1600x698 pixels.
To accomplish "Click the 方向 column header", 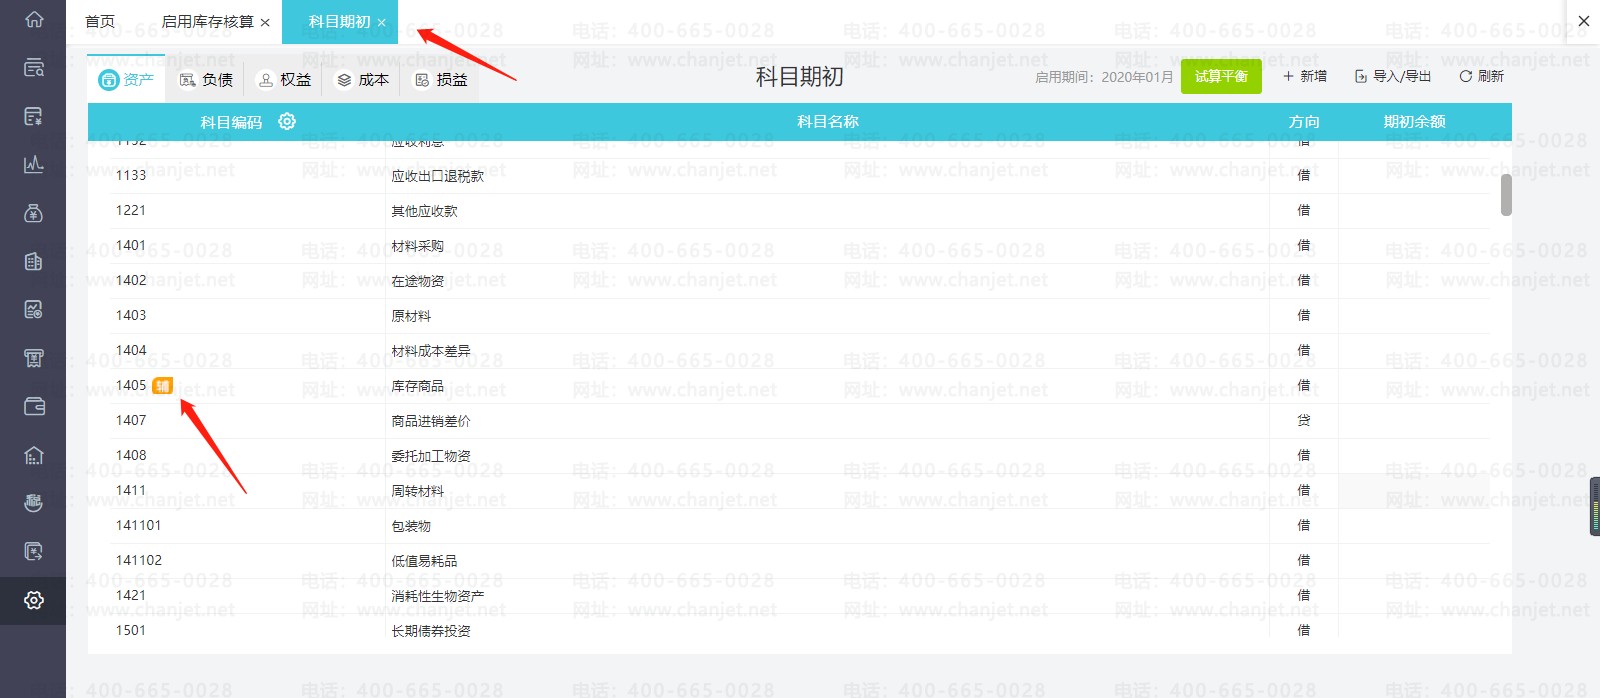I will [x=1304, y=122].
